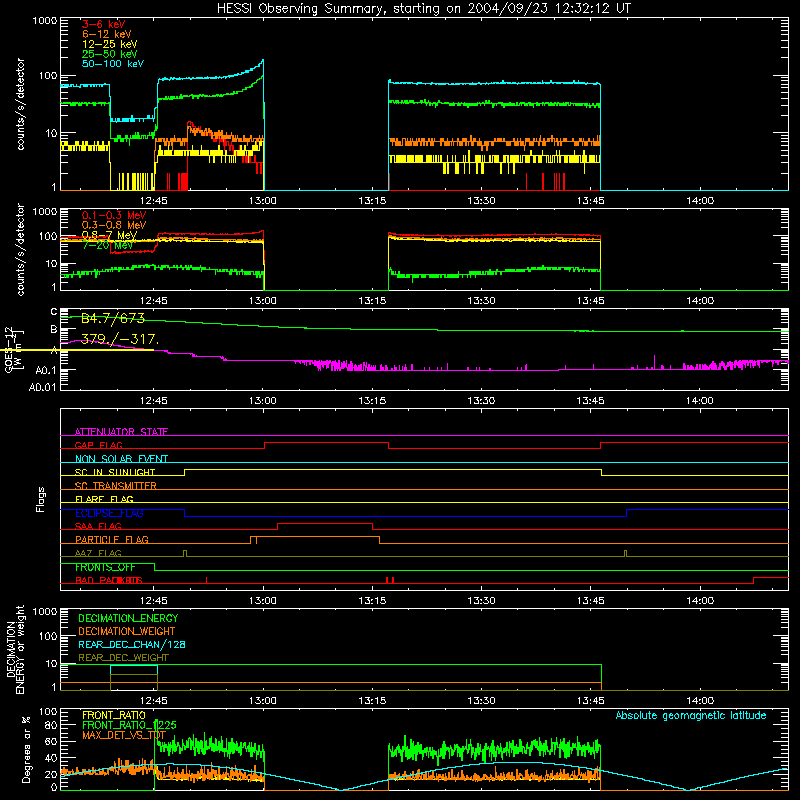Click 13:30 tick label under the MeV panel
The height and width of the screenshot is (800, 800).
481,301
